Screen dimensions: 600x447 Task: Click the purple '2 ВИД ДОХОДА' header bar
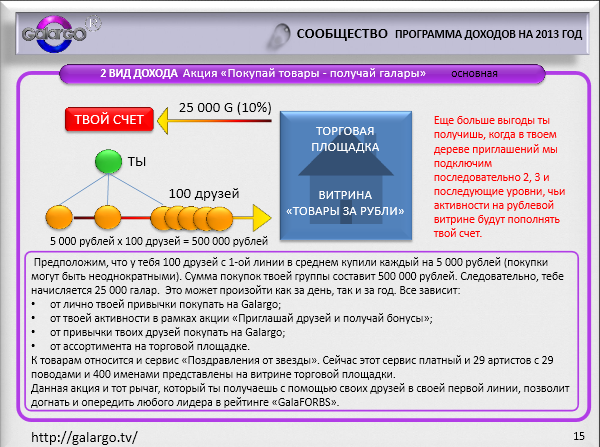click(x=302, y=73)
